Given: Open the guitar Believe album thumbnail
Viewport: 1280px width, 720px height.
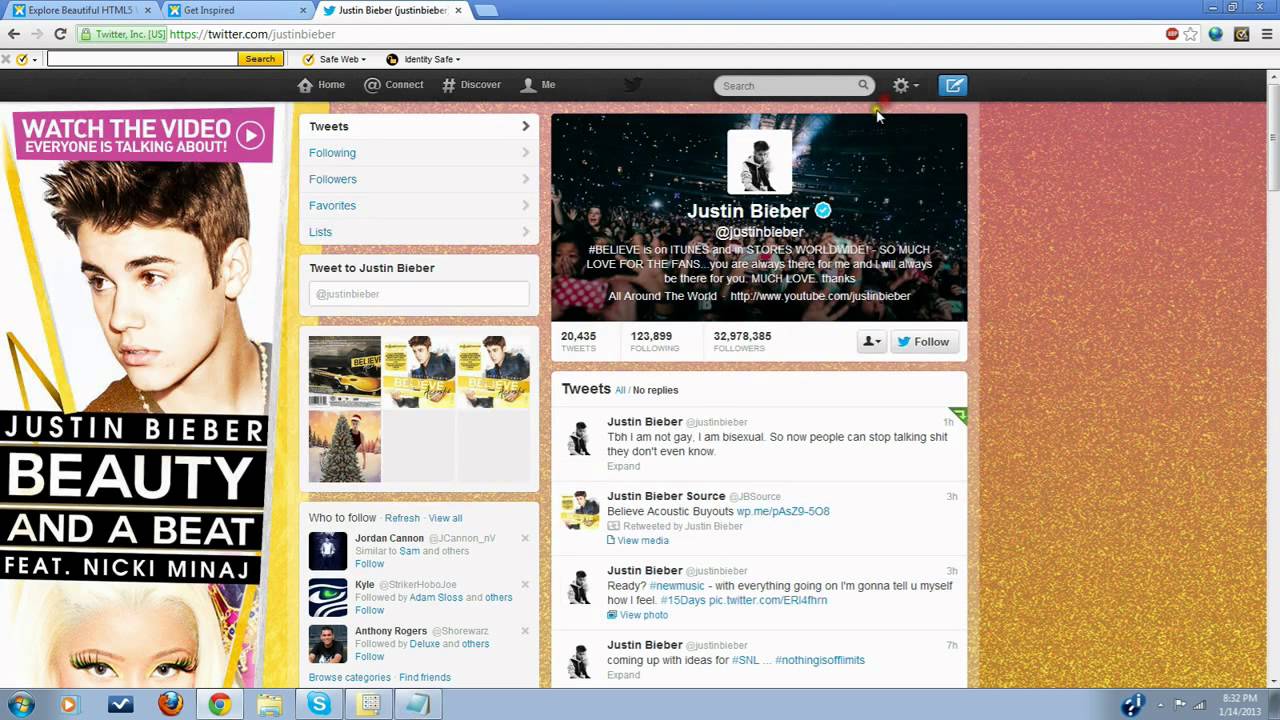Looking at the screenshot, I should [344, 371].
